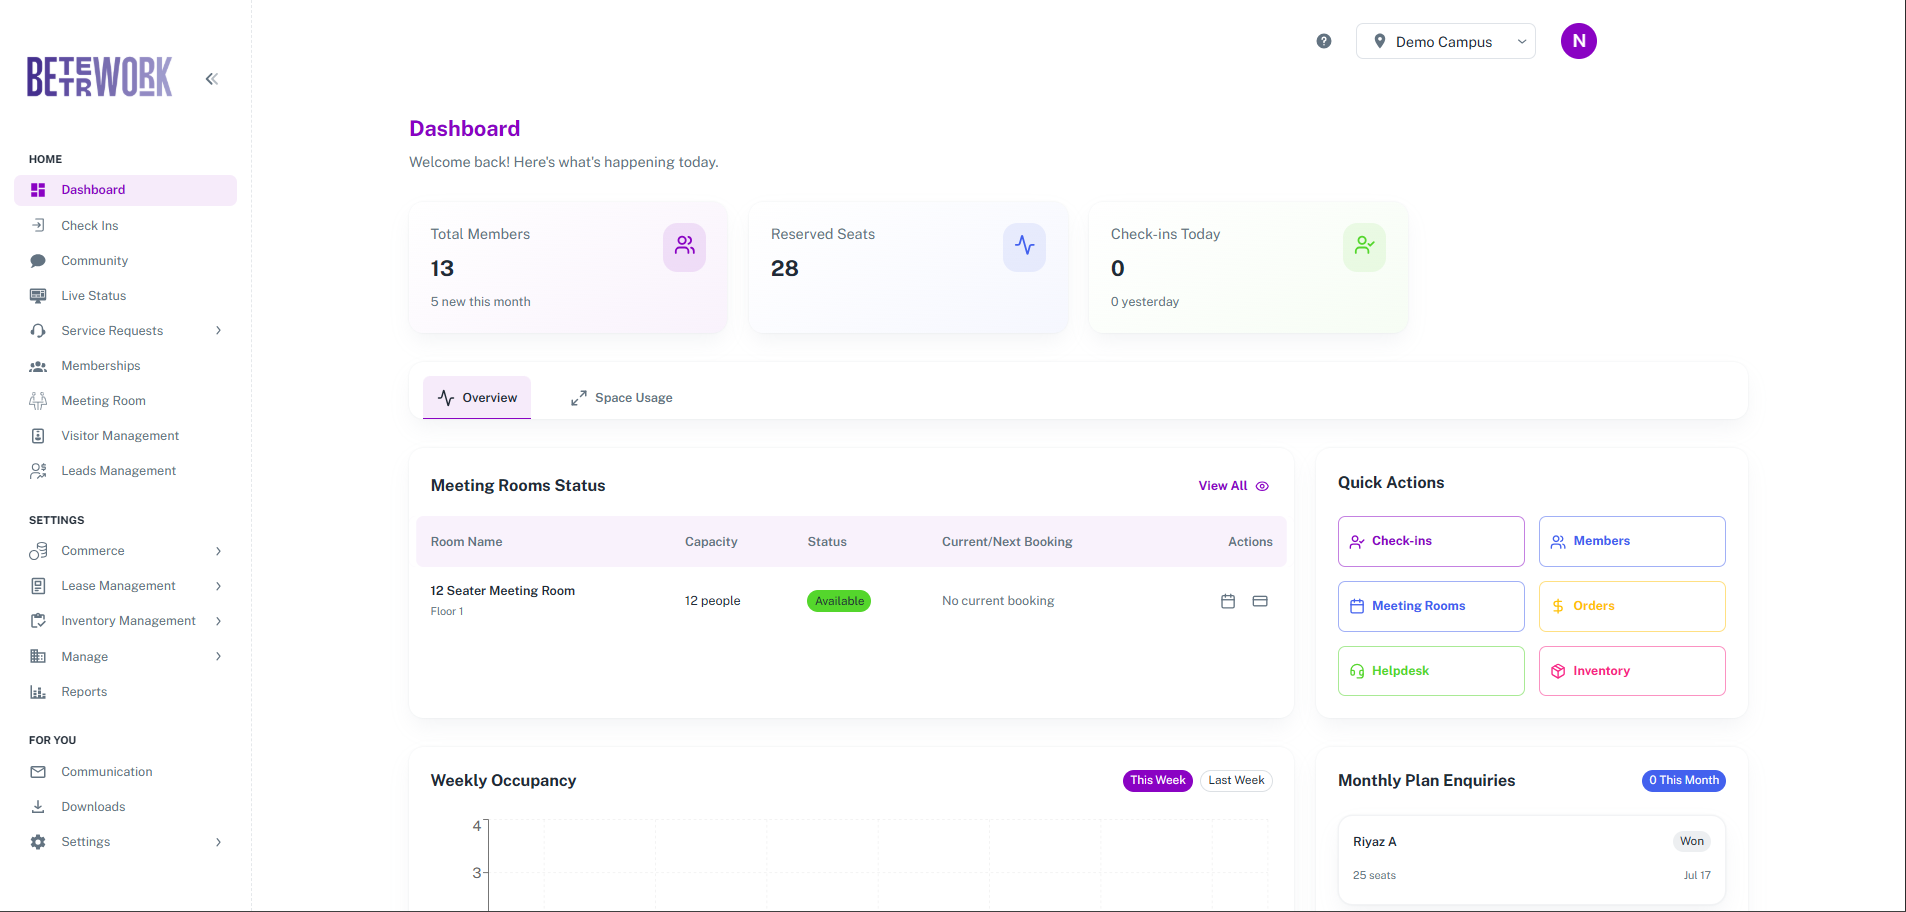Click the Downloads sidebar icon

[37, 806]
